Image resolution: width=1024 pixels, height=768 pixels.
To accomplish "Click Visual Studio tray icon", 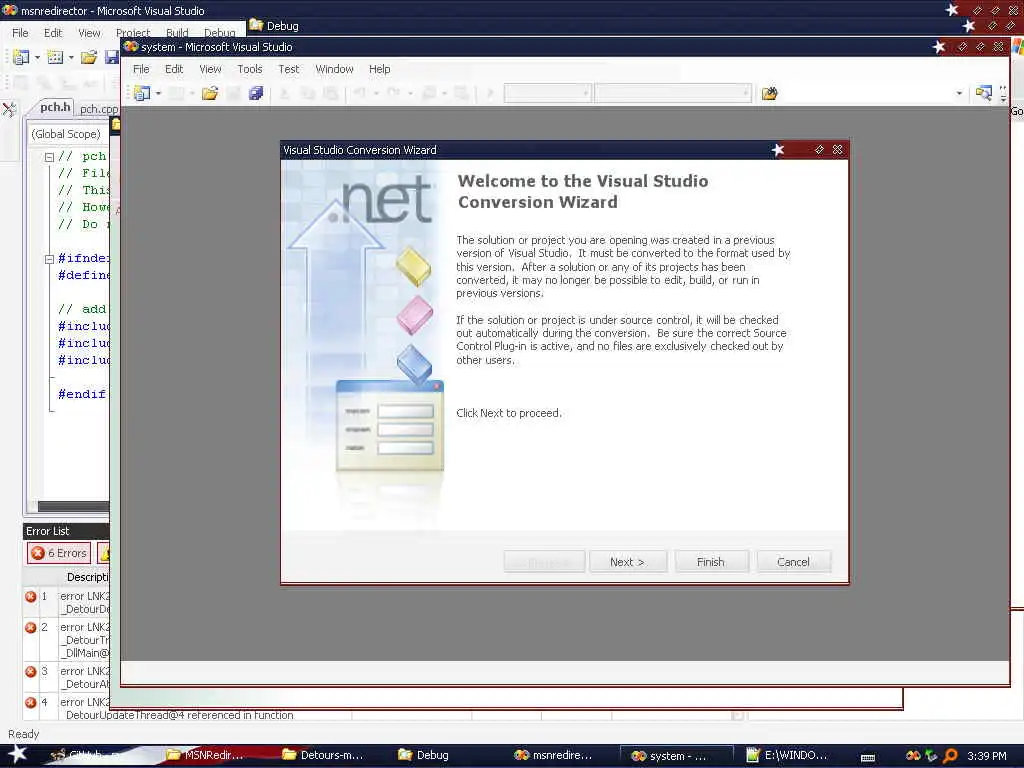I will 913,756.
